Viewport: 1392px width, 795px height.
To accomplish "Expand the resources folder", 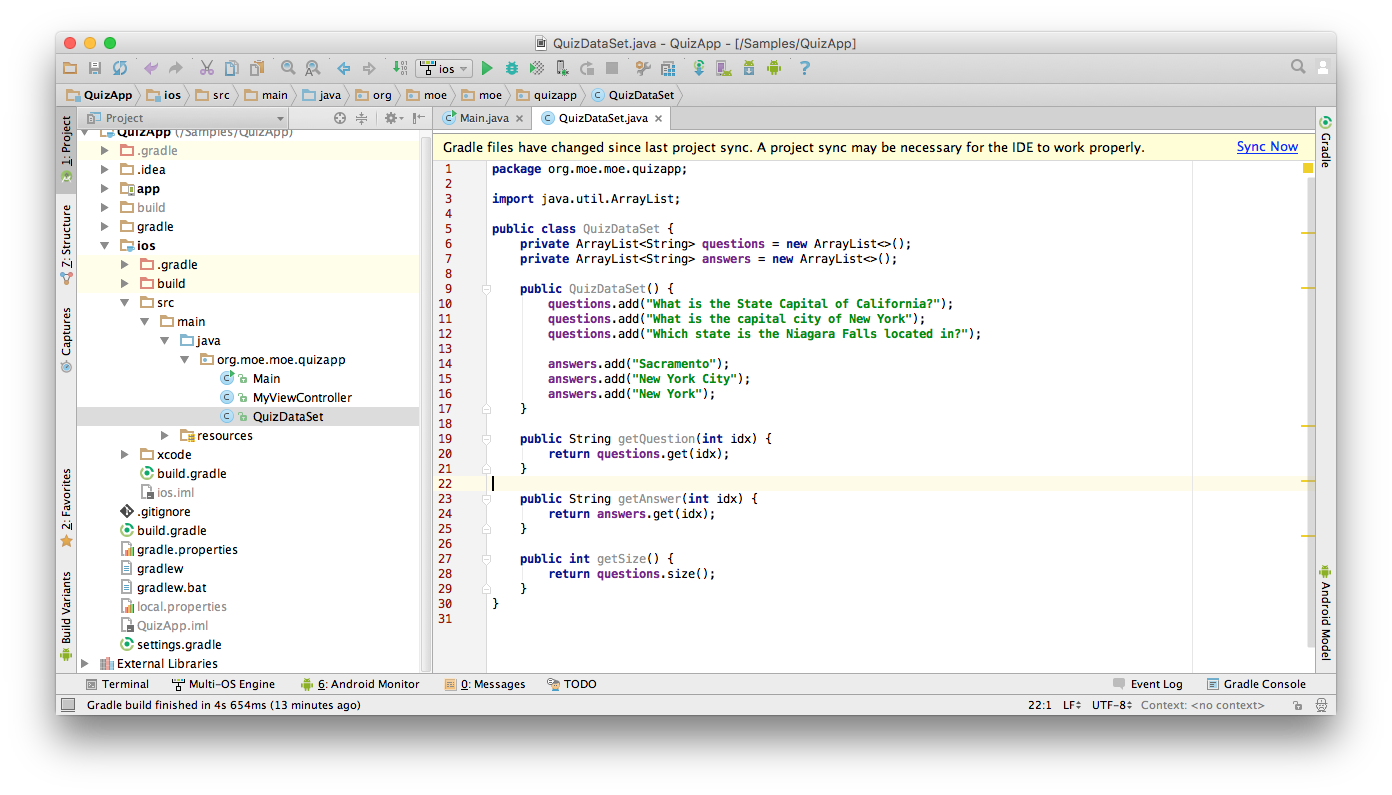I will point(165,435).
